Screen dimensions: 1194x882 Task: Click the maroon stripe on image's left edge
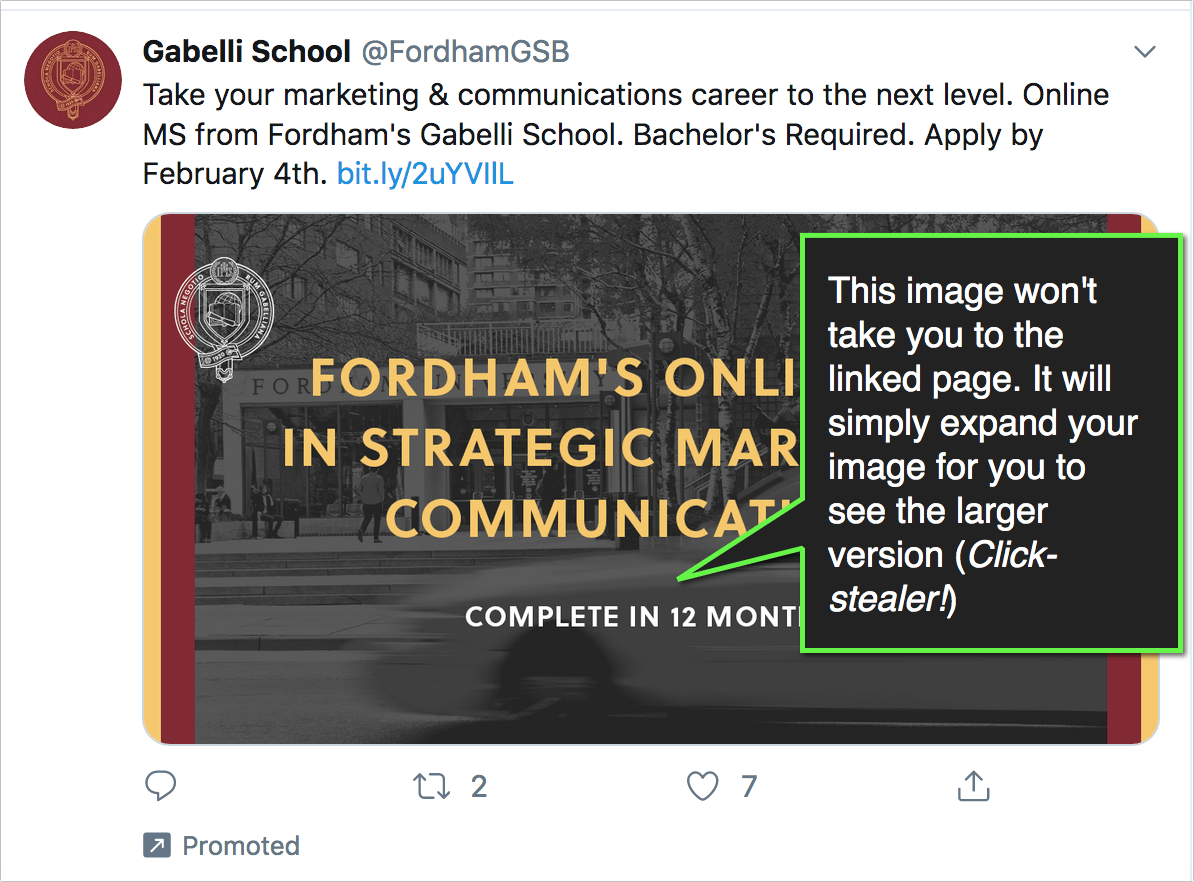(178, 480)
